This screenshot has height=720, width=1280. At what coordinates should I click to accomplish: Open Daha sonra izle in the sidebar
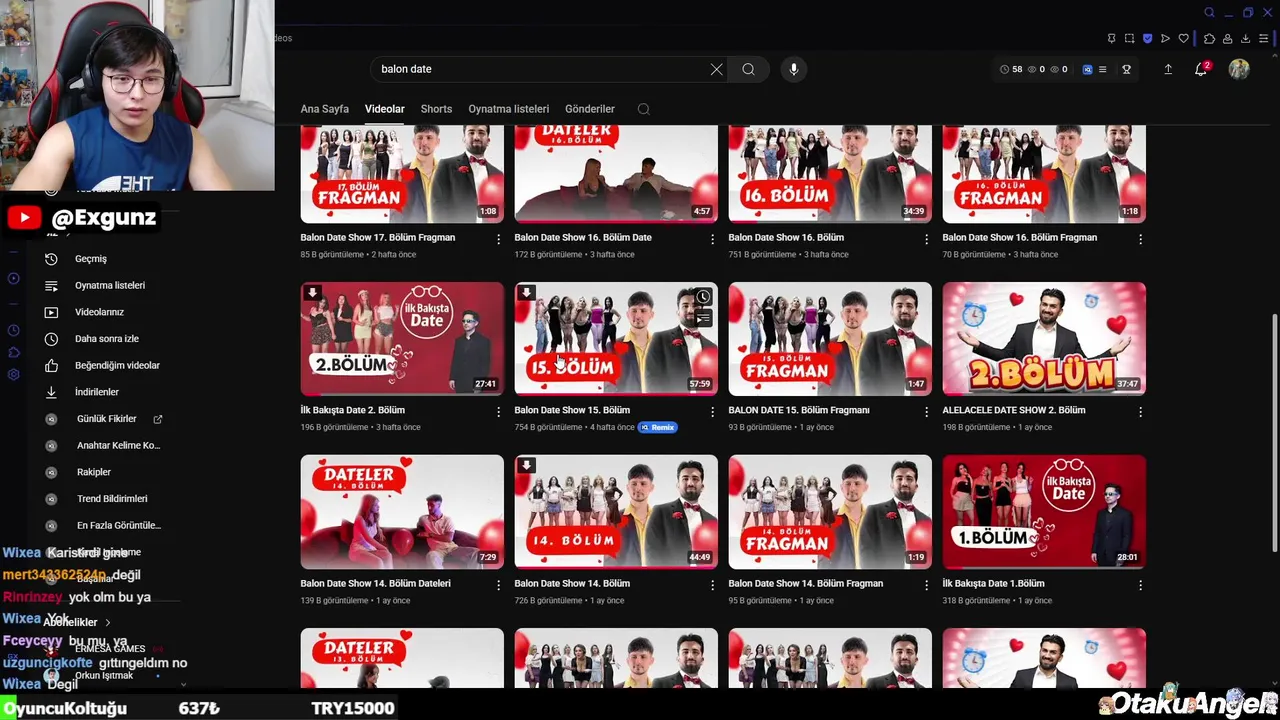coord(106,339)
